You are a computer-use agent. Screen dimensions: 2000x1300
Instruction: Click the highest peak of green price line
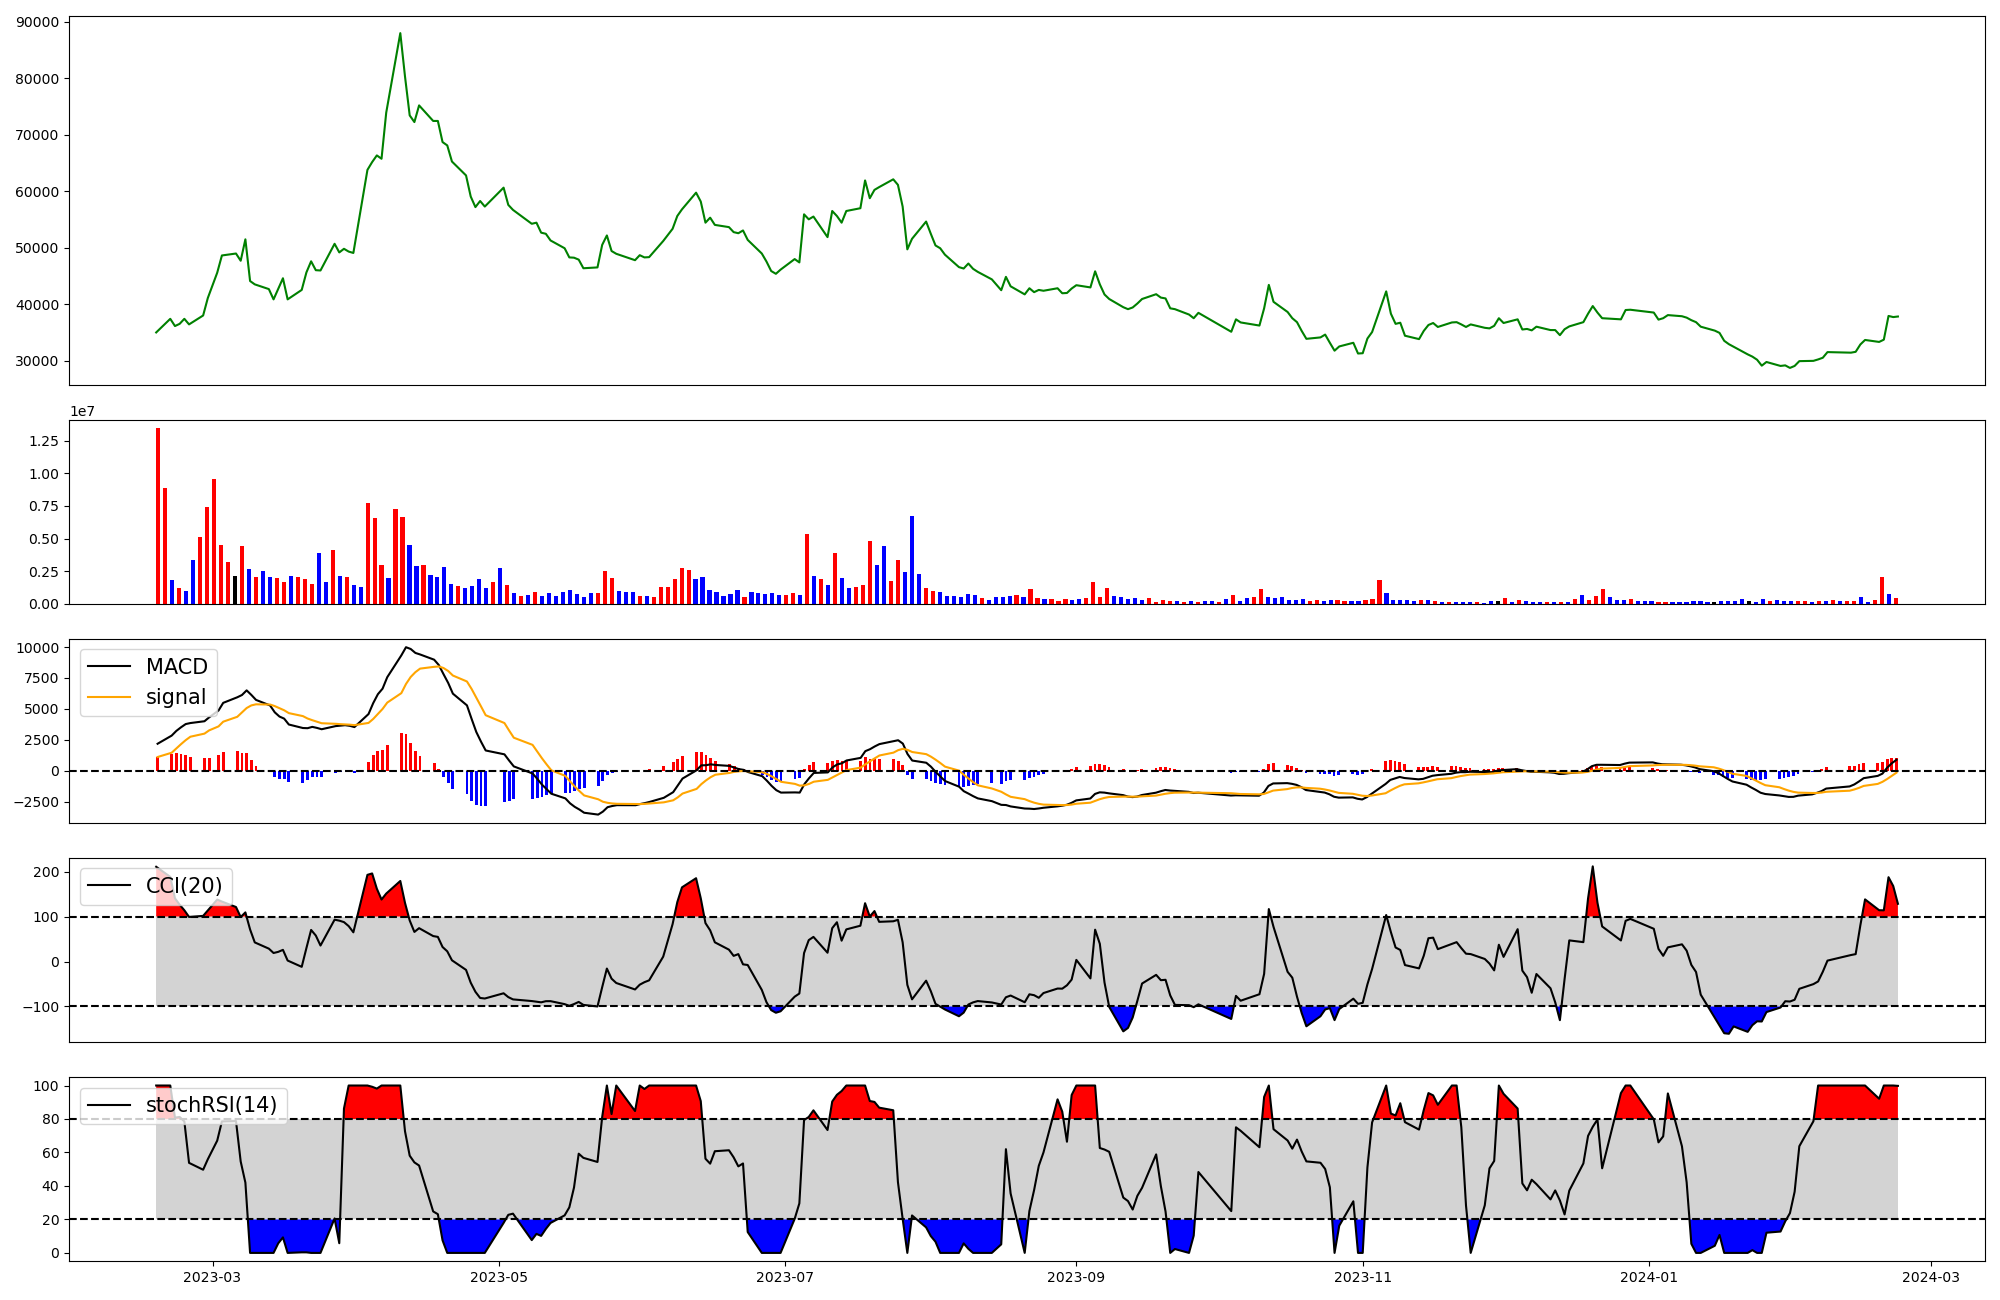pos(400,34)
